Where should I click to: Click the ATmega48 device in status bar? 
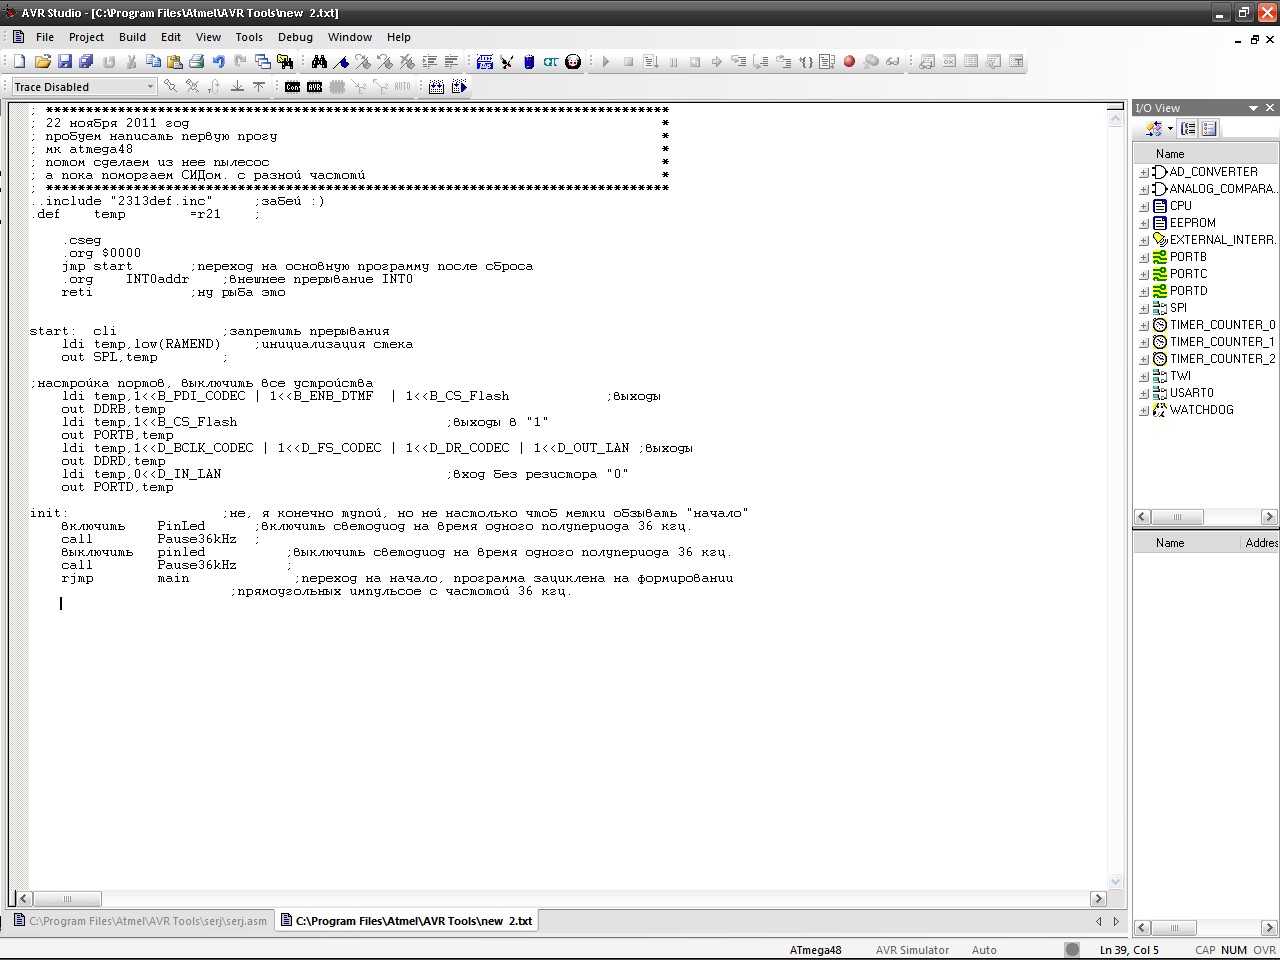[x=816, y=950]
